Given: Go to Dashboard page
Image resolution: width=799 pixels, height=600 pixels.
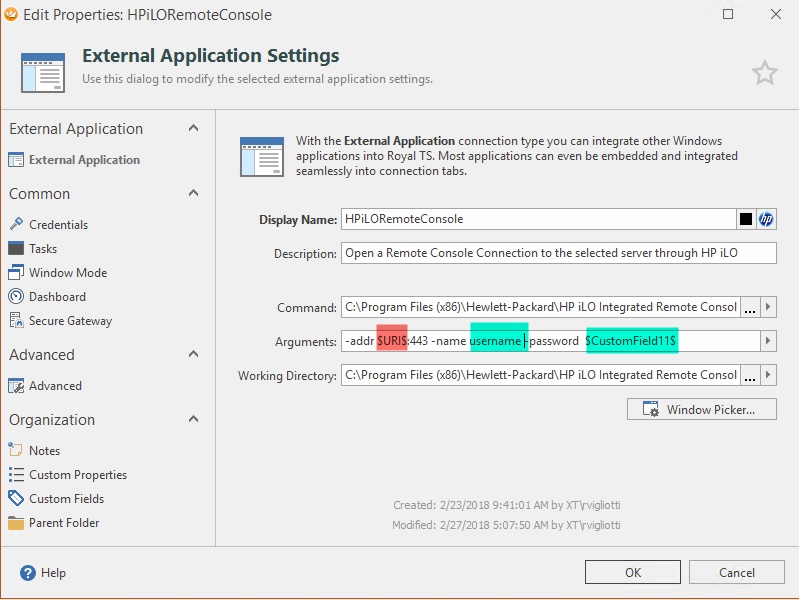Looking at the screenshot, I should 57,297.
